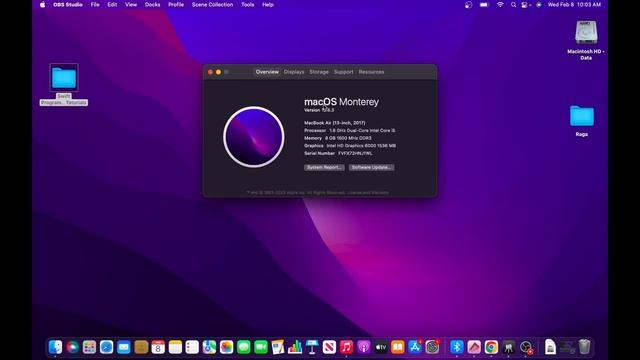640x360 pixels.
Task: Open Wi-Fi status in menu bar
Action: click(x=500, y=4)
